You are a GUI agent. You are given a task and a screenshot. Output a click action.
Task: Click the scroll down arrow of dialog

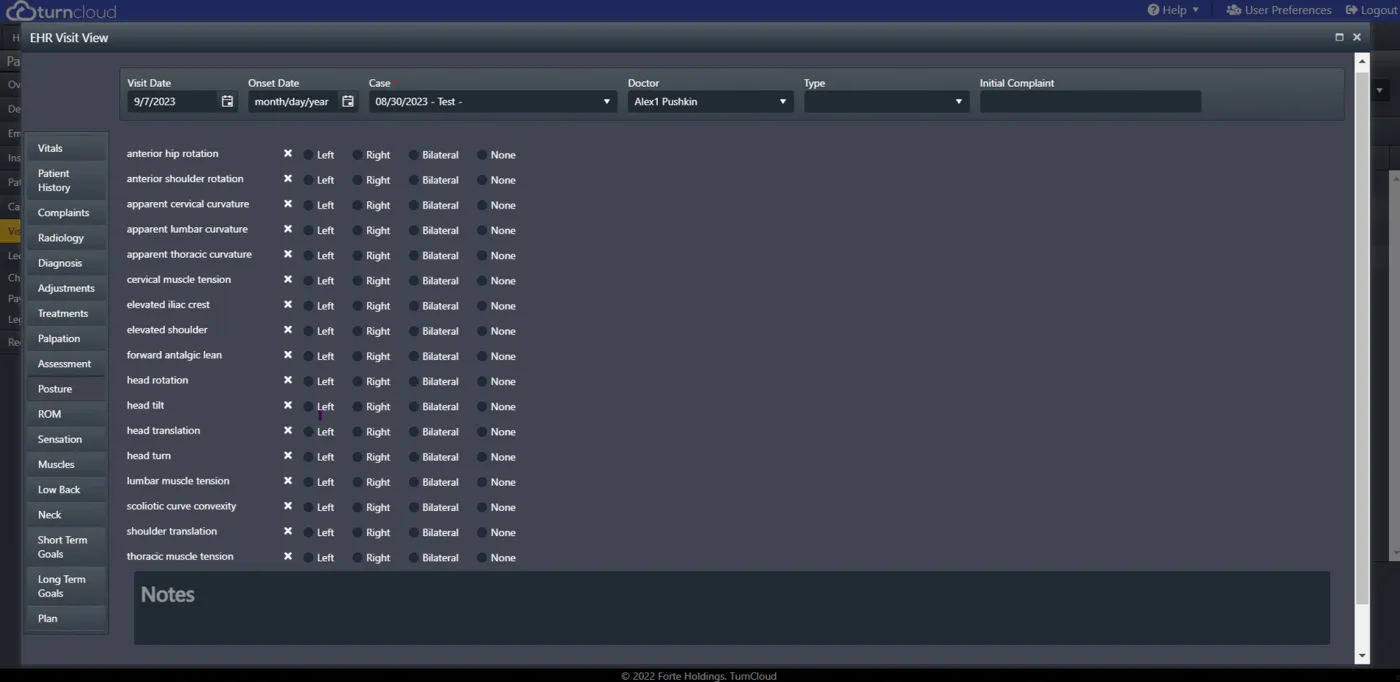pyautogui.click(x=1361, y=656)
